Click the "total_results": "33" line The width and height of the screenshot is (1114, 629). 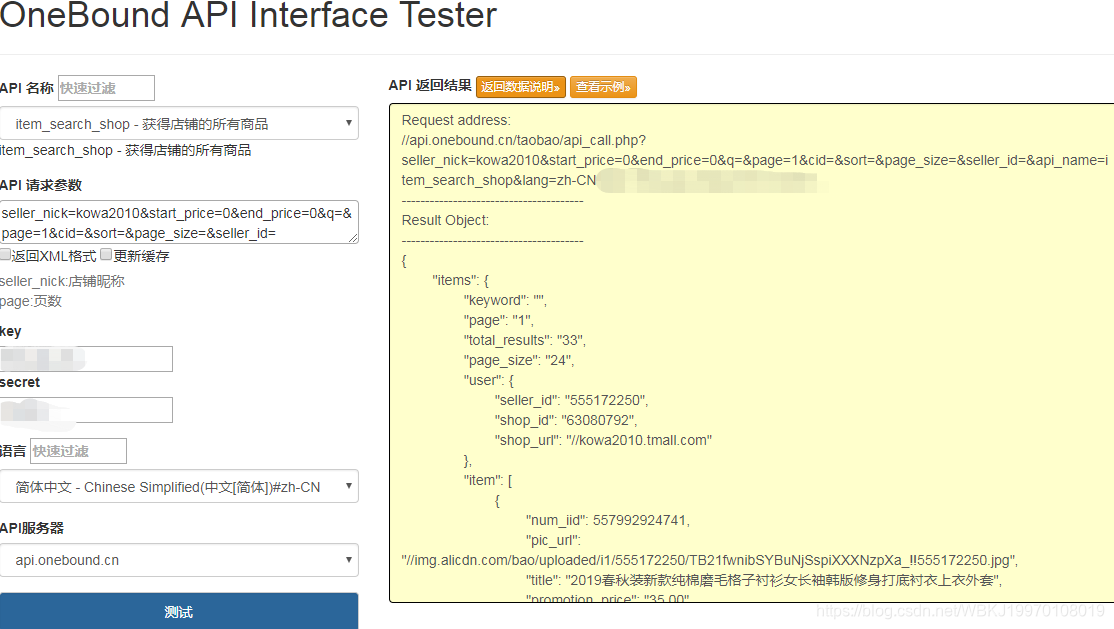tap(525, 340)
